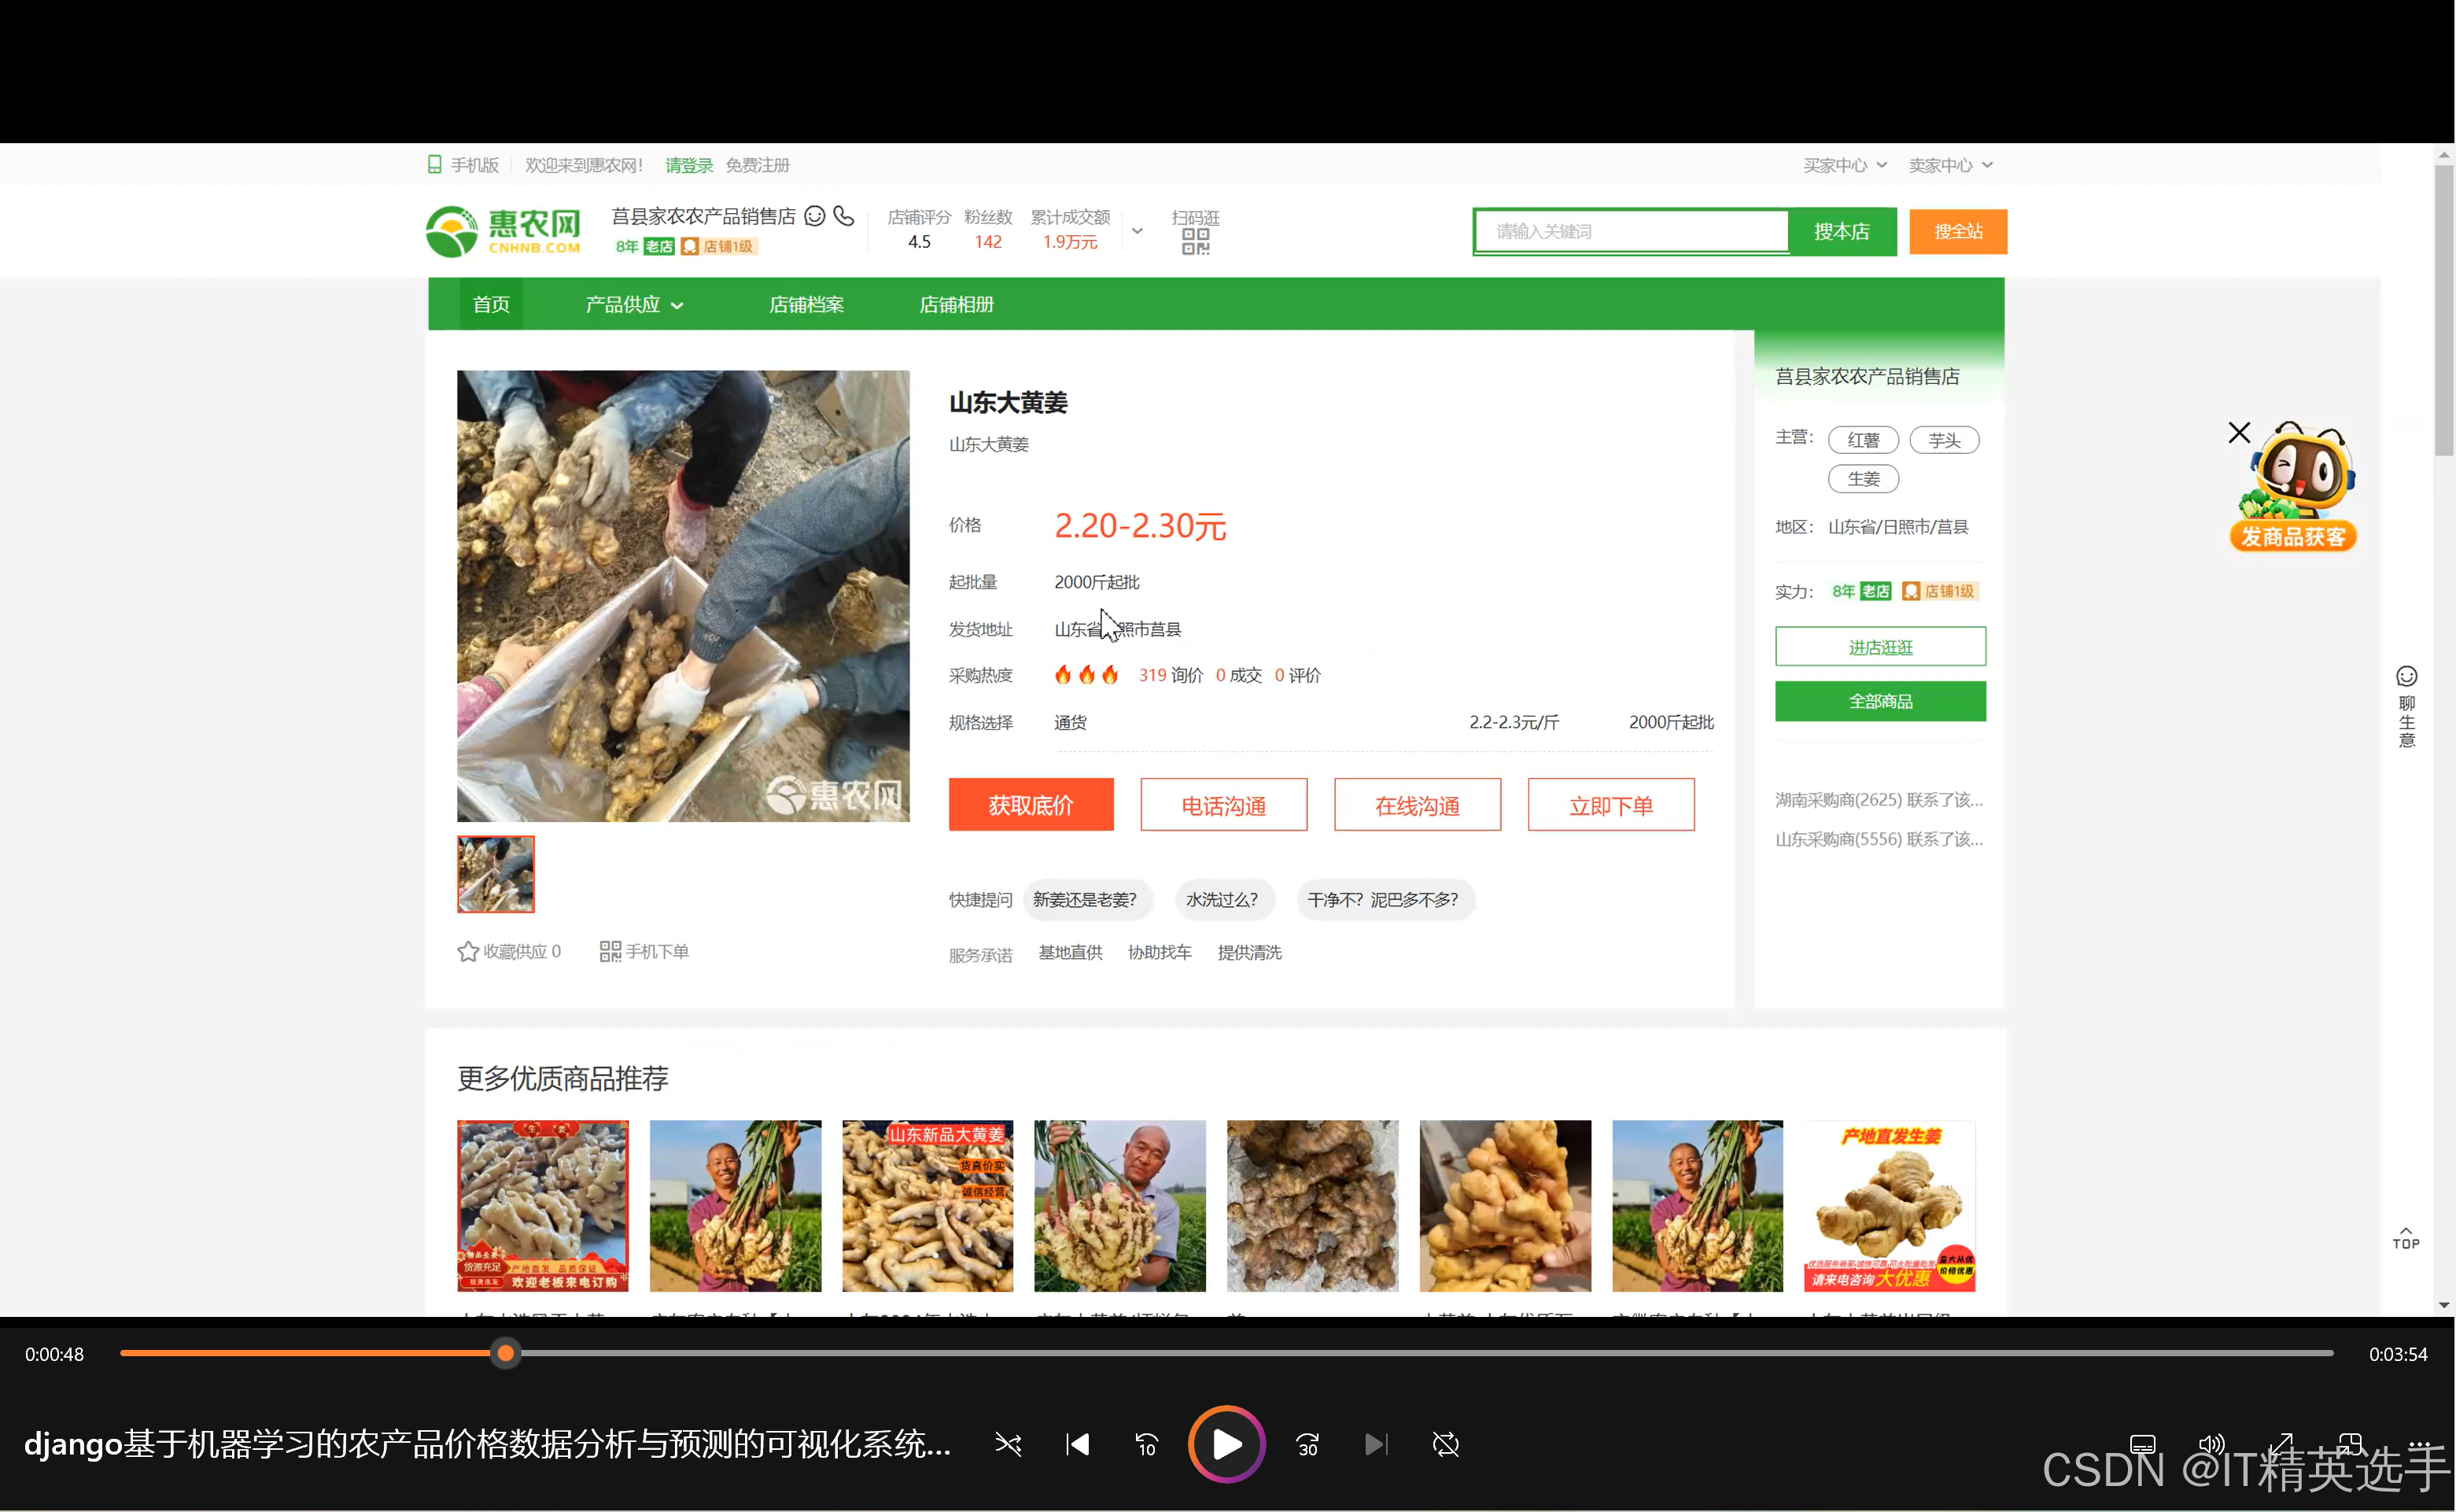The height and width of the screenshot is (1512, 2456).
Task: Click the 电话沟通 button
Action: 1223,804
